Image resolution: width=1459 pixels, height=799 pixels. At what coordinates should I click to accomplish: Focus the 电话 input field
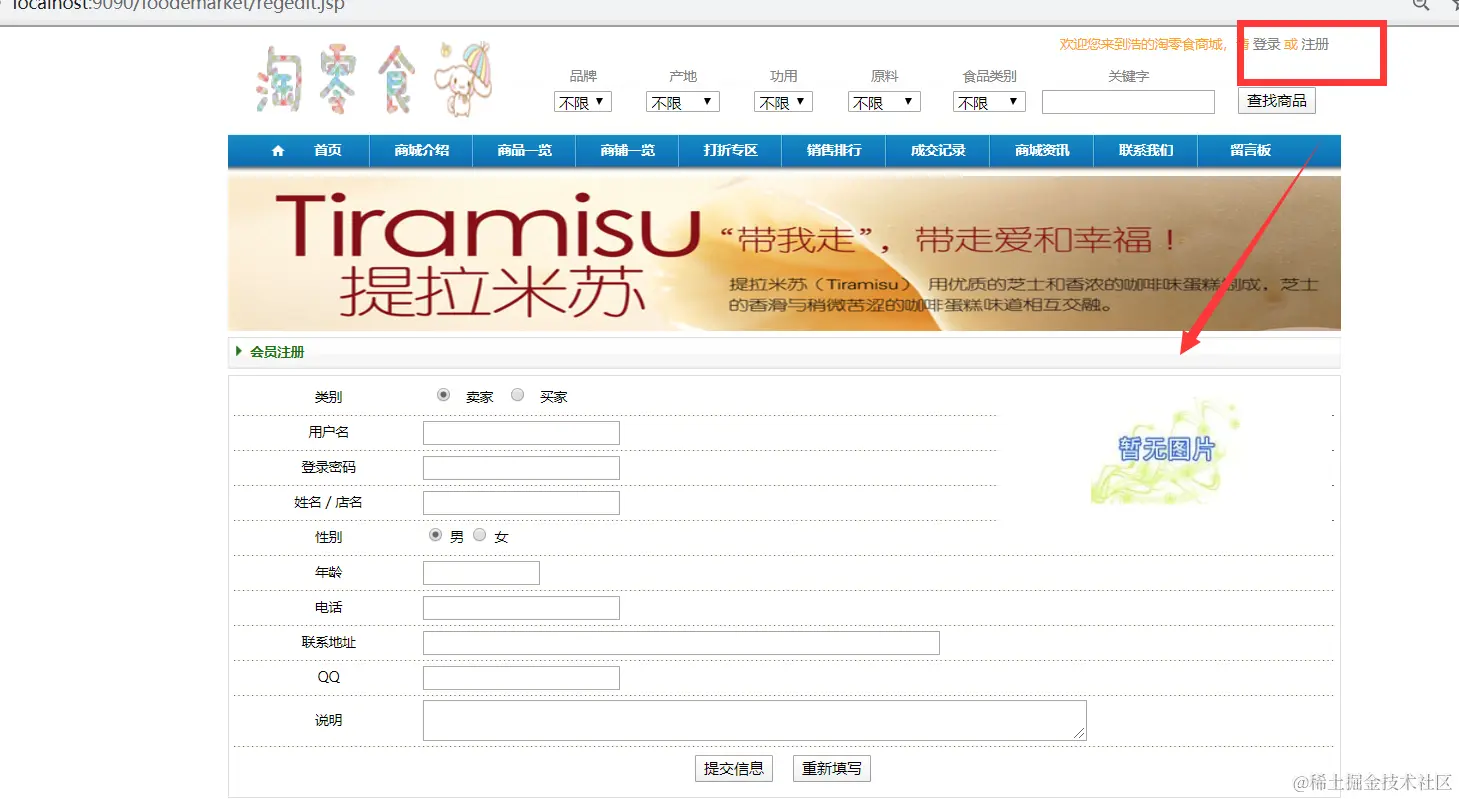click(521, 608)
